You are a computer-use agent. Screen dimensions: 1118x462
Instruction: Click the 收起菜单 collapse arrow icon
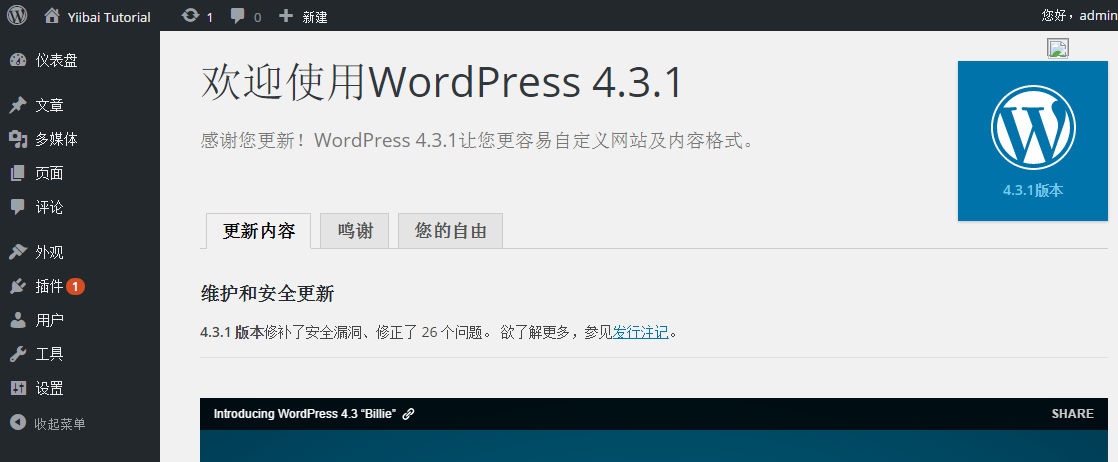pos(18,424)
